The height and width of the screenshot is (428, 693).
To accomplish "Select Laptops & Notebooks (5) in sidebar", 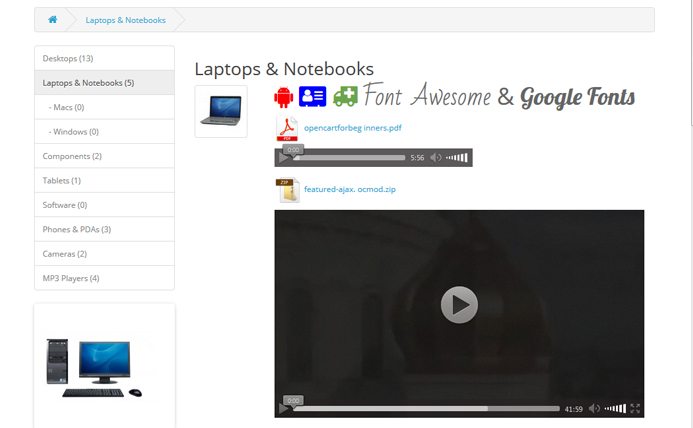I will pos(104,83).
